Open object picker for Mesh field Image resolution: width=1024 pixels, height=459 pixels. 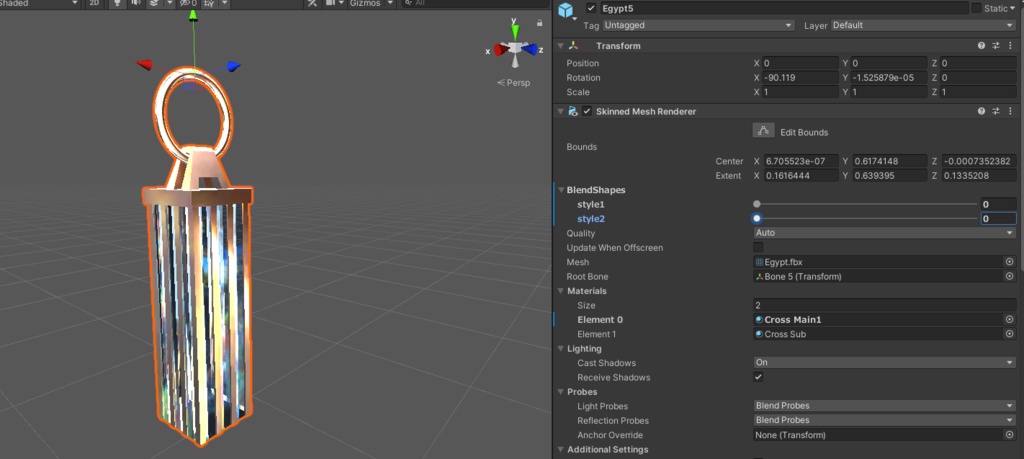point(1010,262)
